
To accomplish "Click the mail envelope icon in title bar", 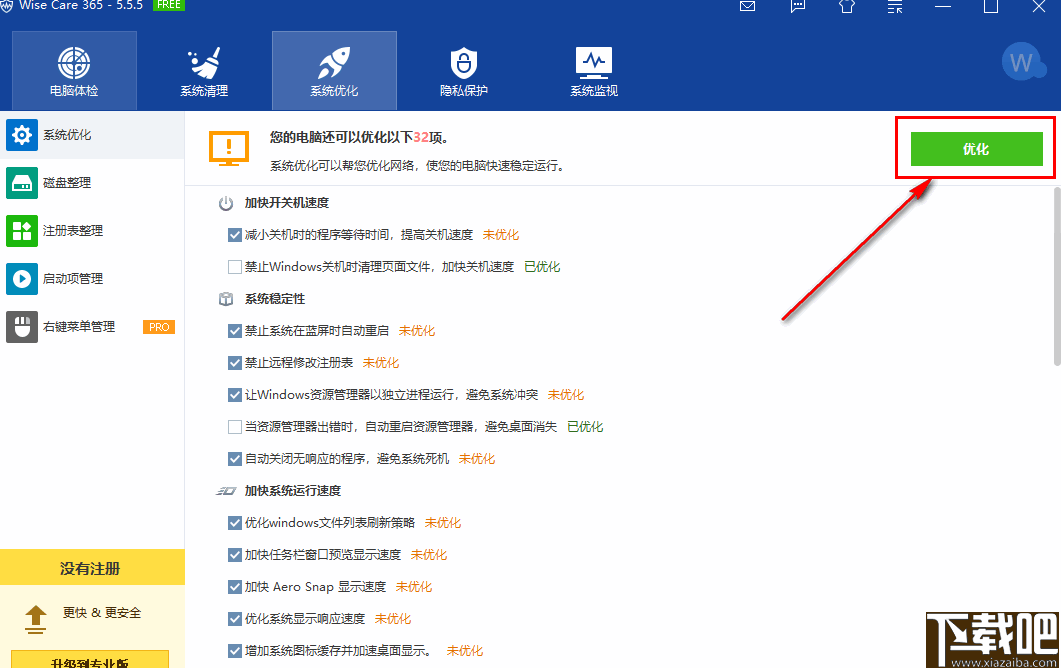I will (x=747, y=7).
